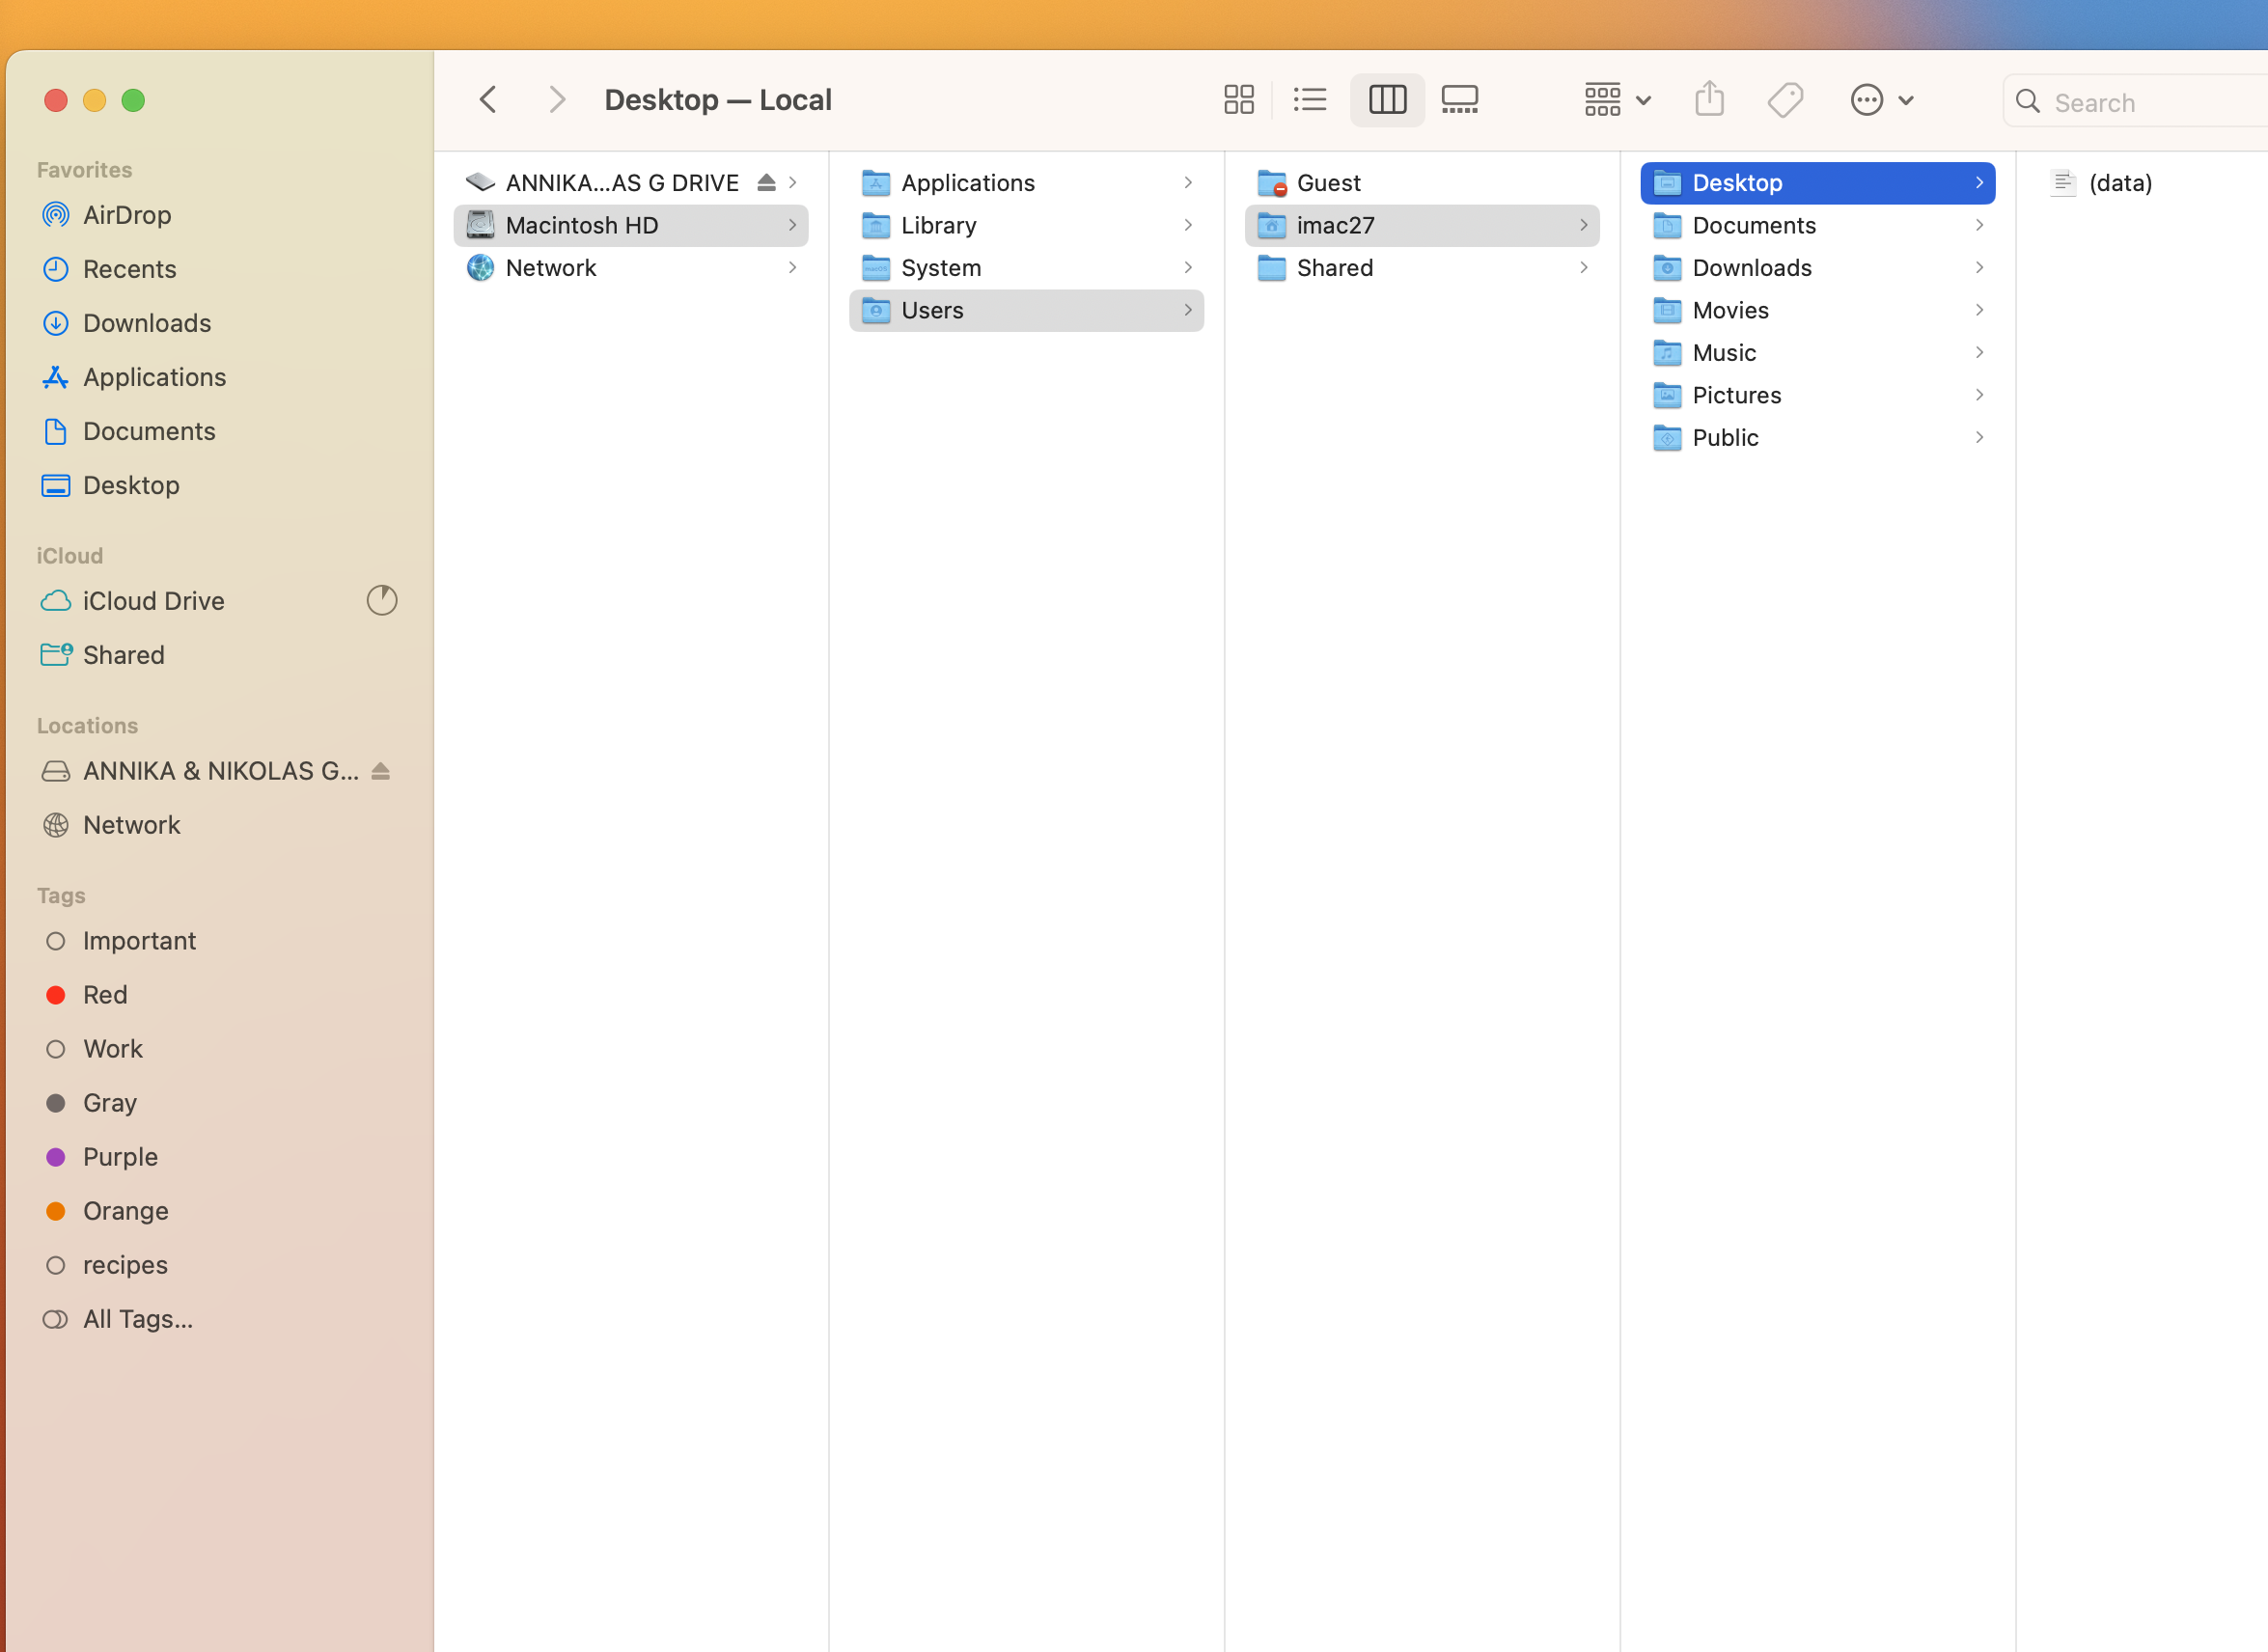Open the Group By dropdown
The image size is (2268, 1652).
(x=1616, y=100)
